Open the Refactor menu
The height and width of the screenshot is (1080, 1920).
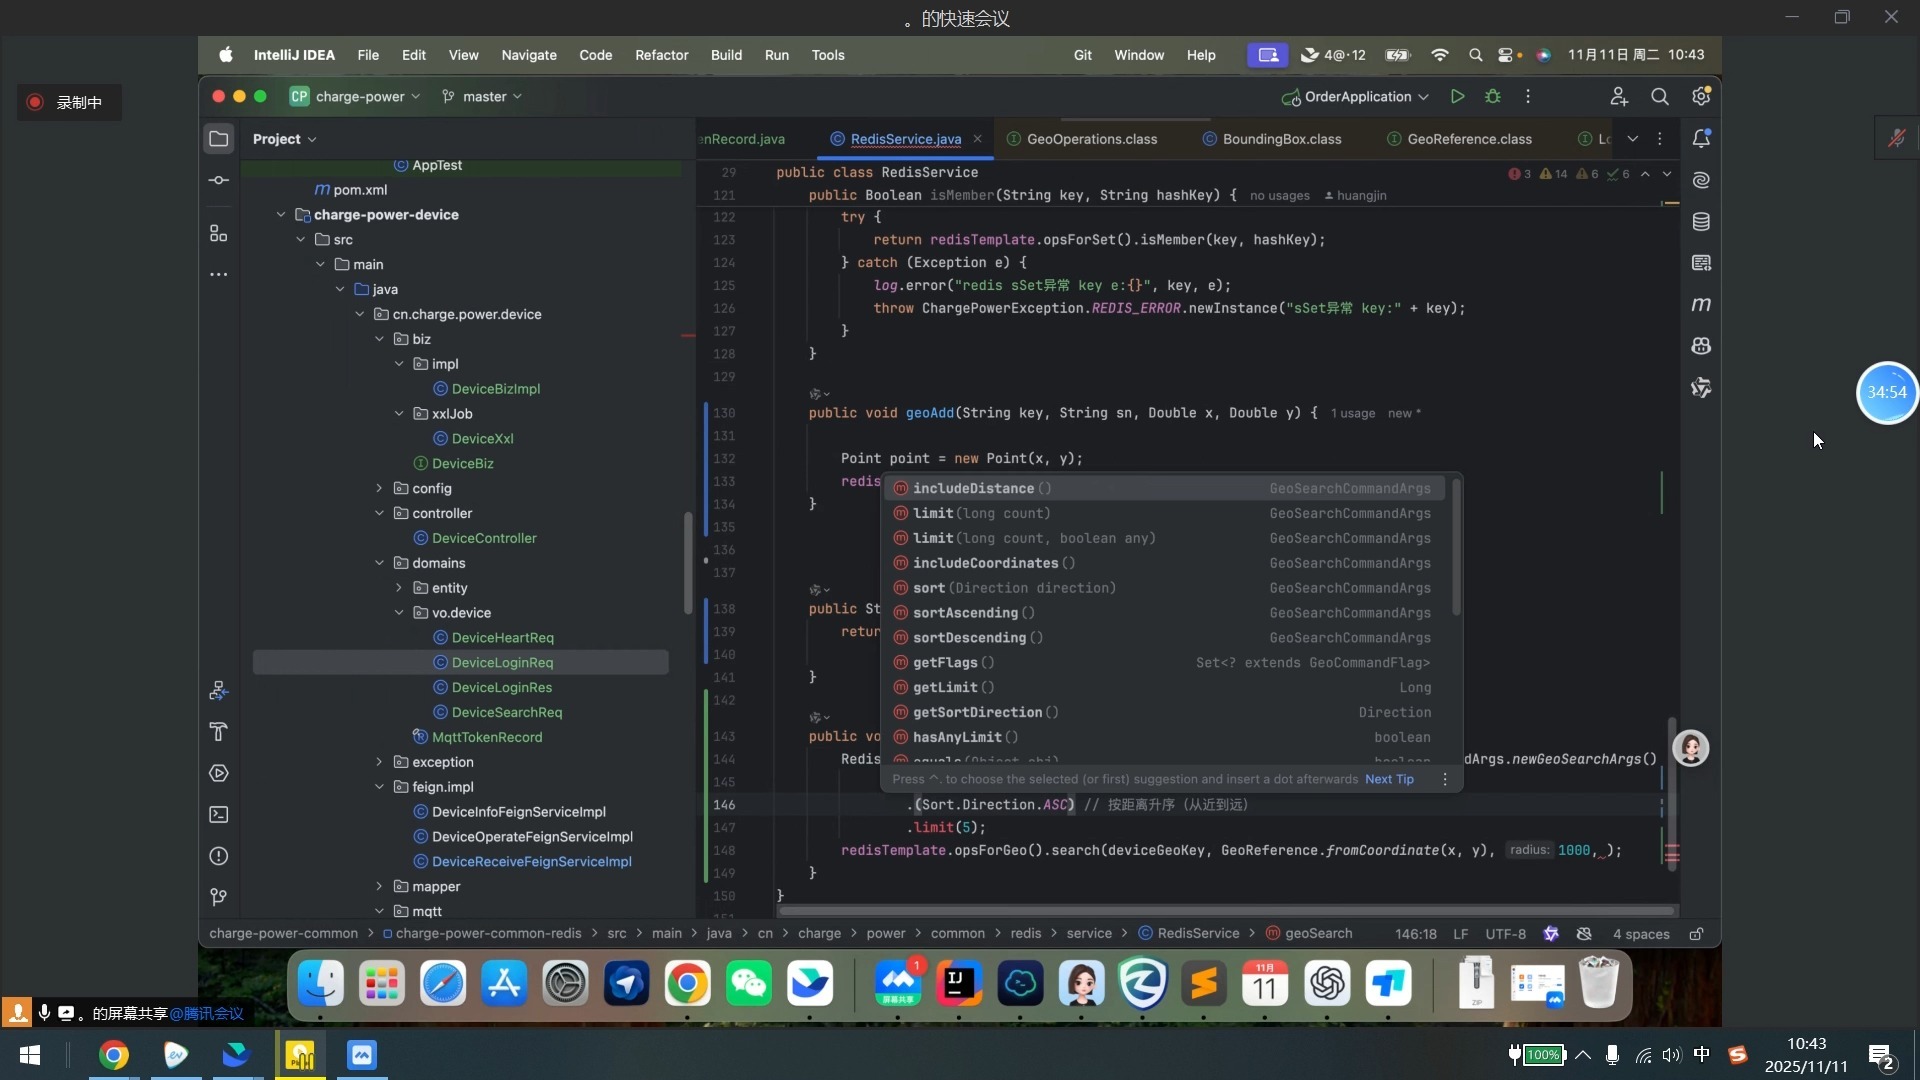pyautogui.click(x=661, y=55)
